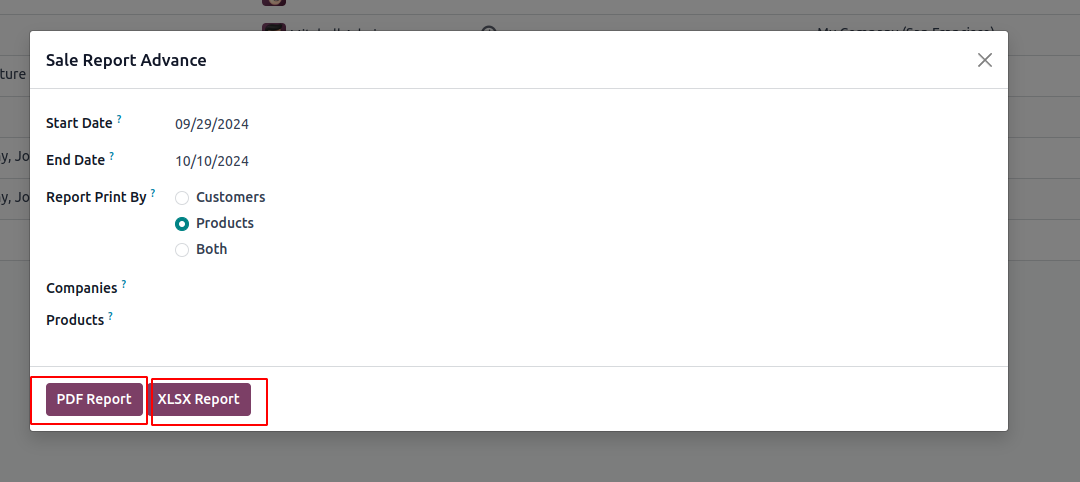This screenshot has width=1080, height=482.
Task: Click the Start Date field label
Action: 79,123
